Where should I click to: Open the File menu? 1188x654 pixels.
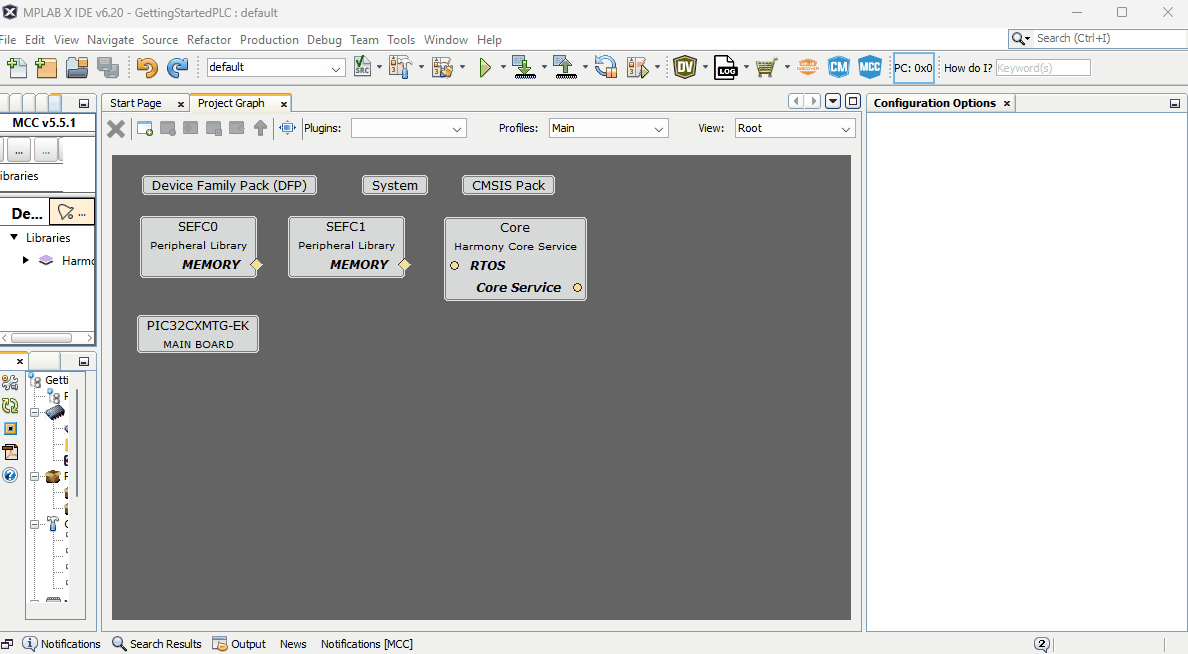click(x=8, y=39)
